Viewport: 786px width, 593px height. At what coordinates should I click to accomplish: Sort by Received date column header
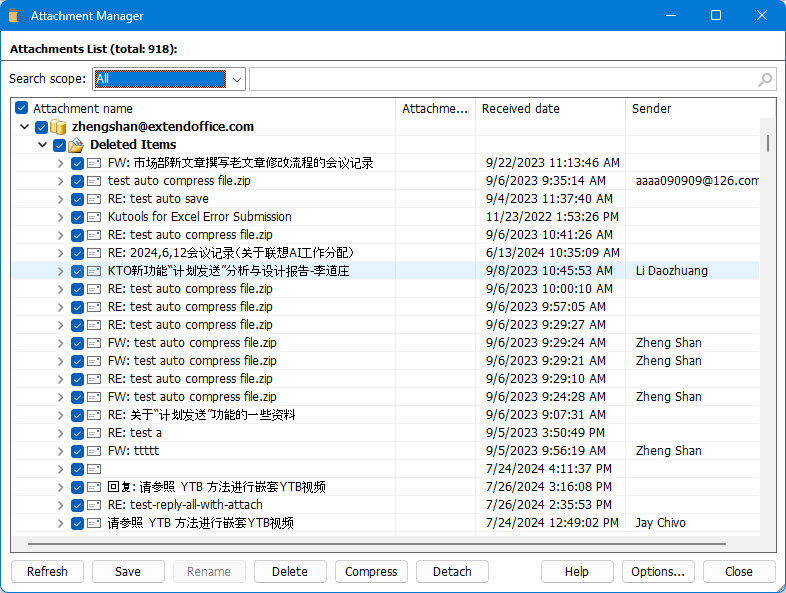click(550, 109)
